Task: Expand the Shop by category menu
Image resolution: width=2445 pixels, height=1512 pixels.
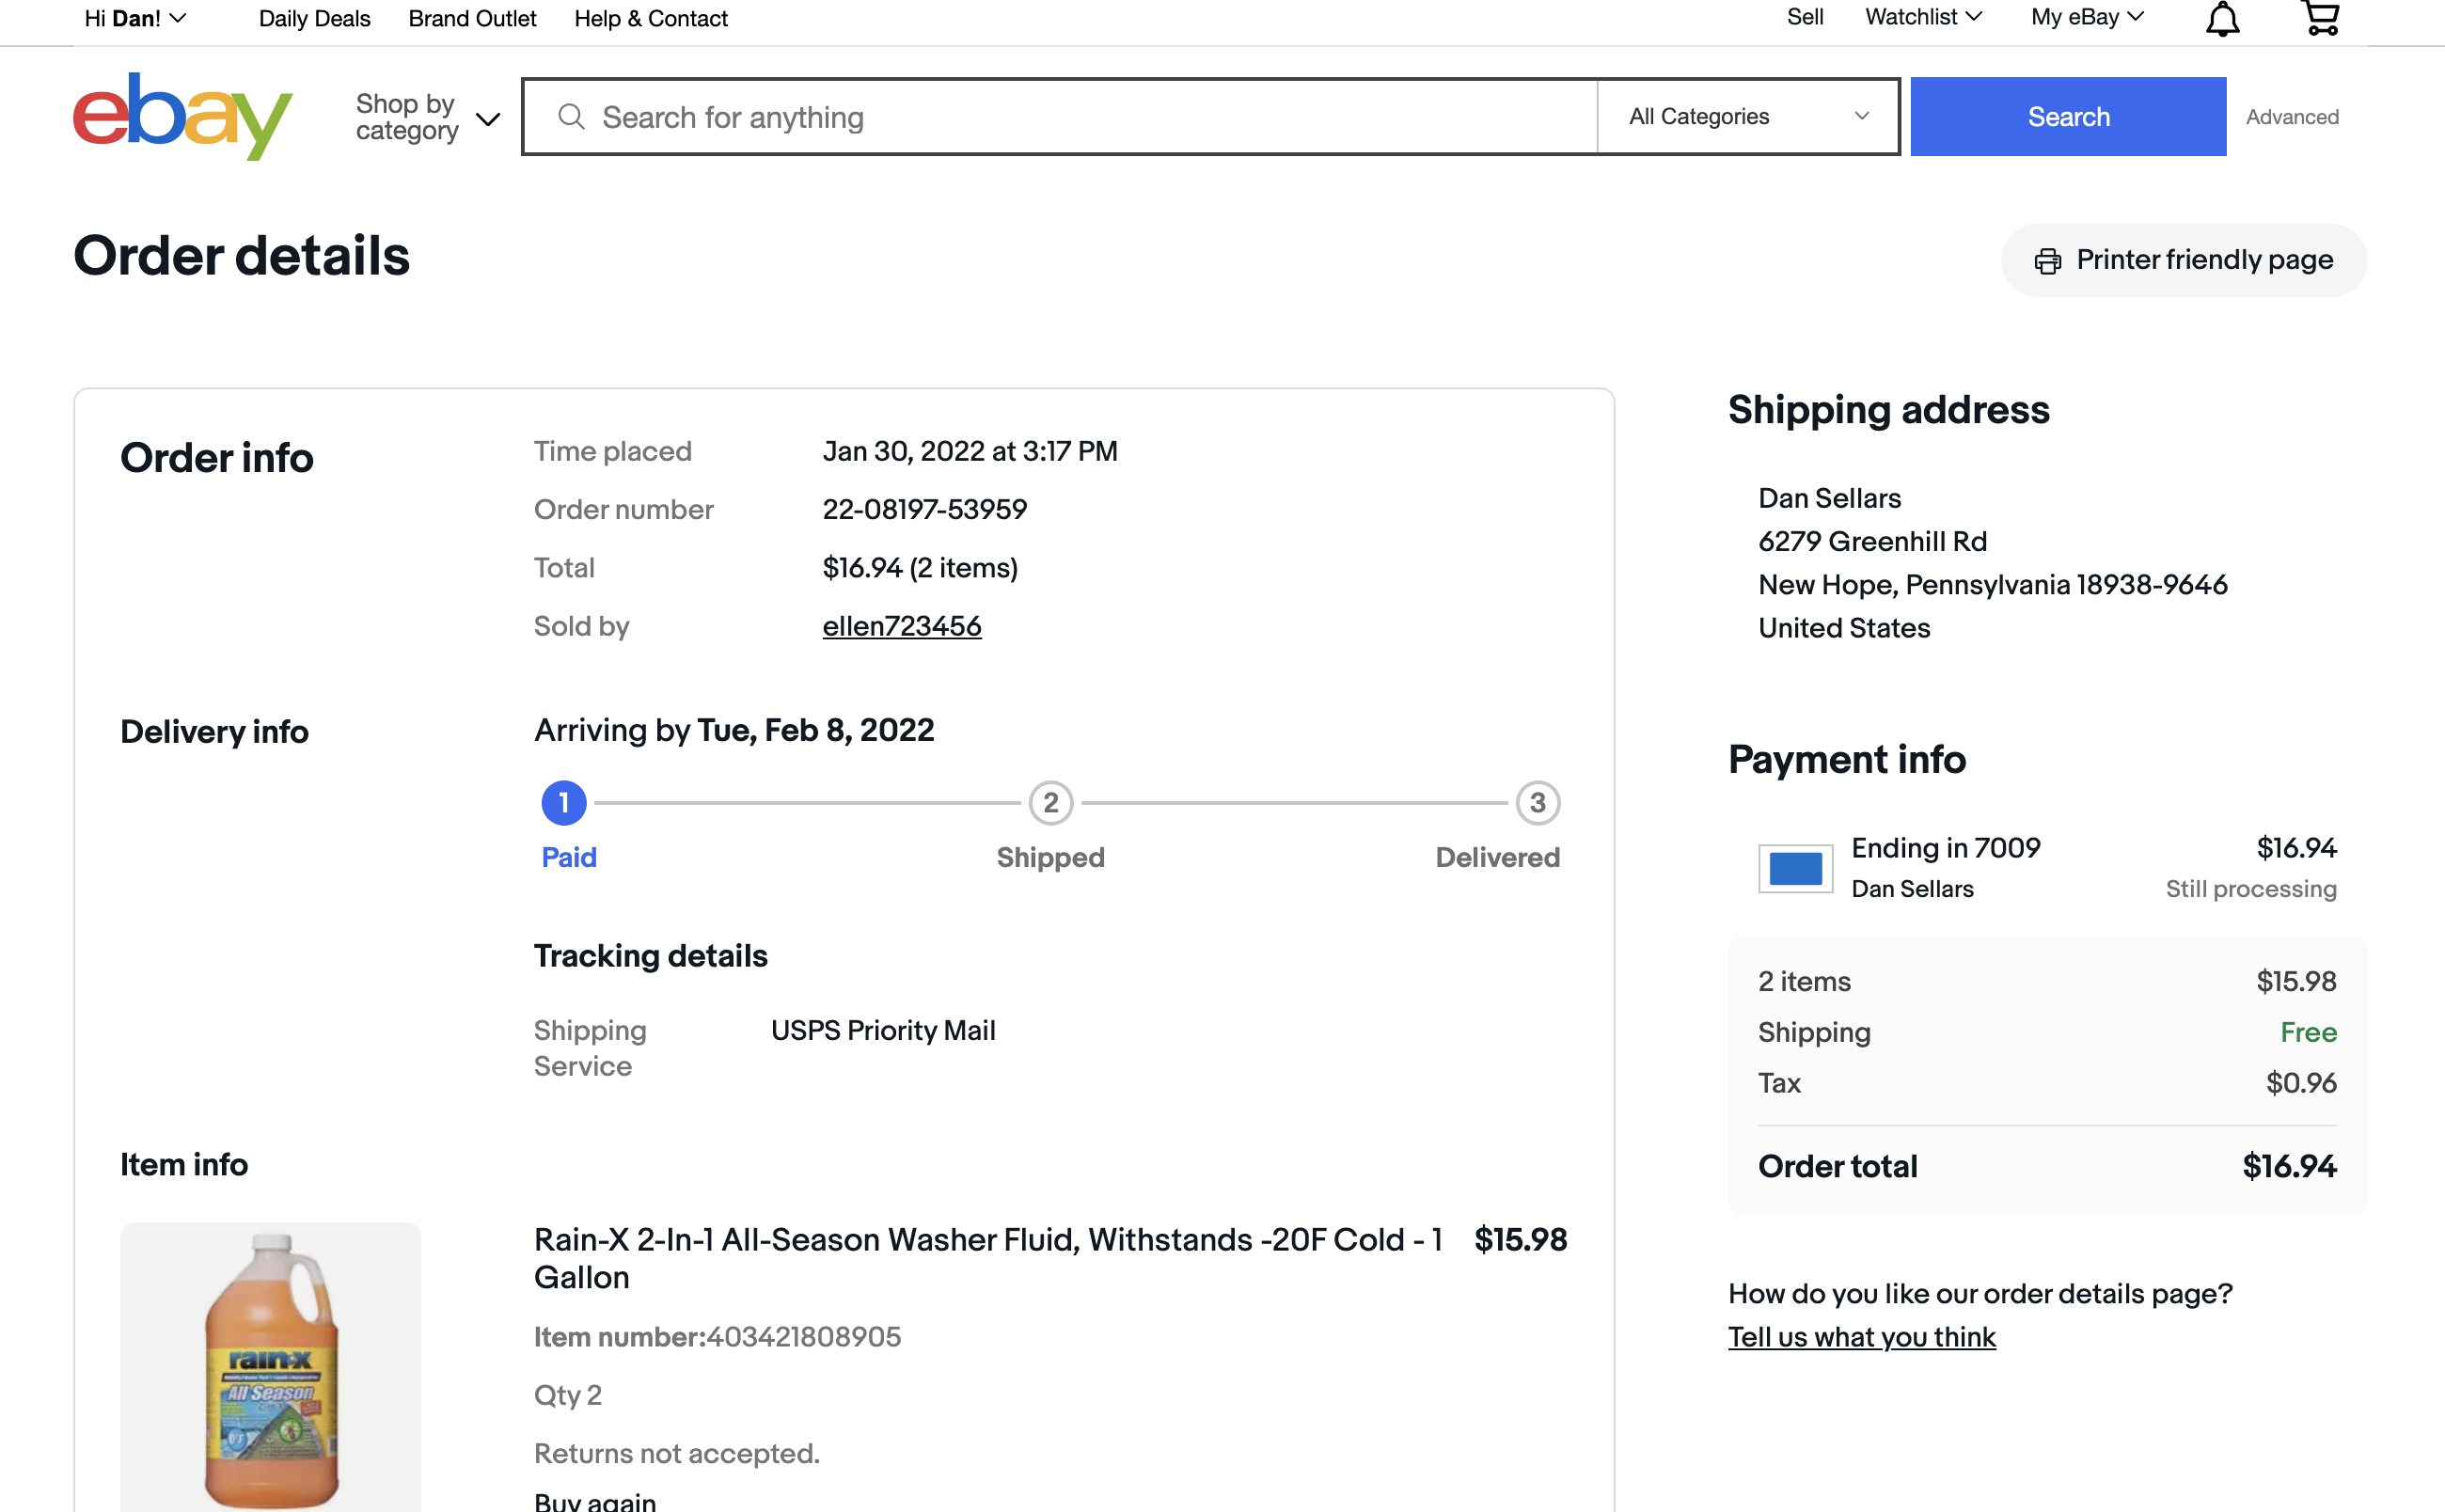Action: pyautogui.click(x=427, y=117)
